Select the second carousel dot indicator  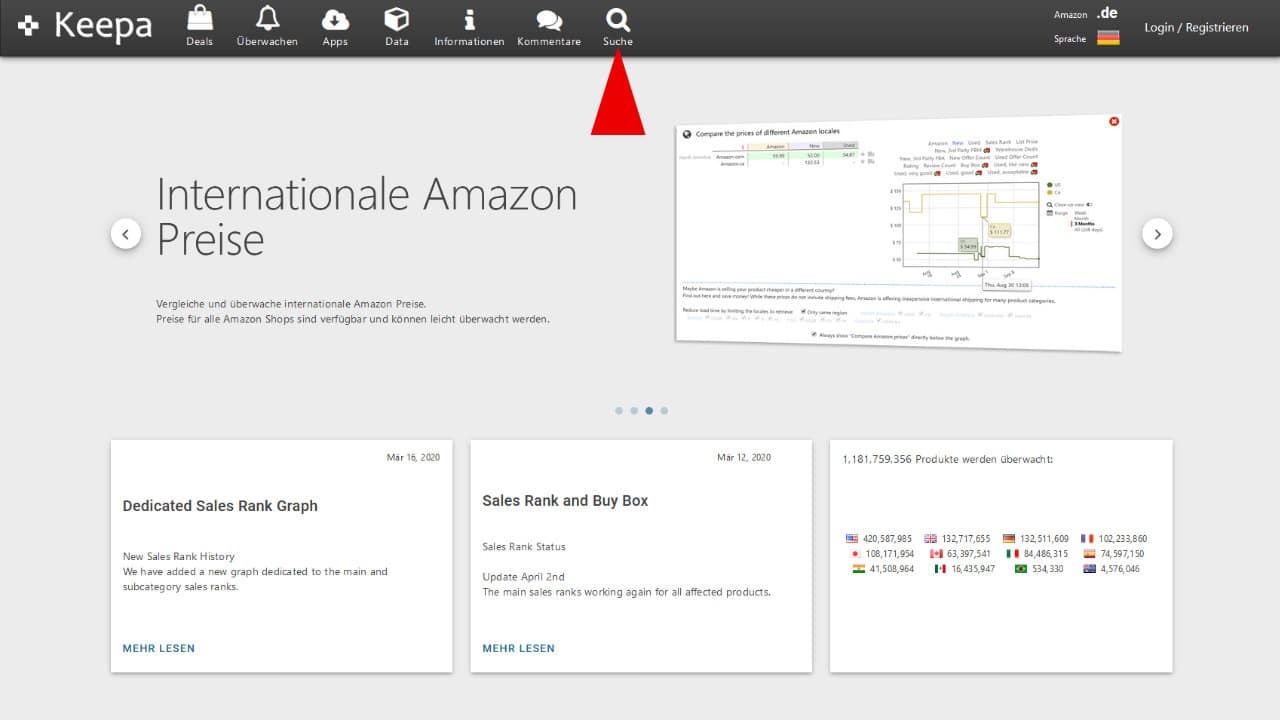[634, 410]
